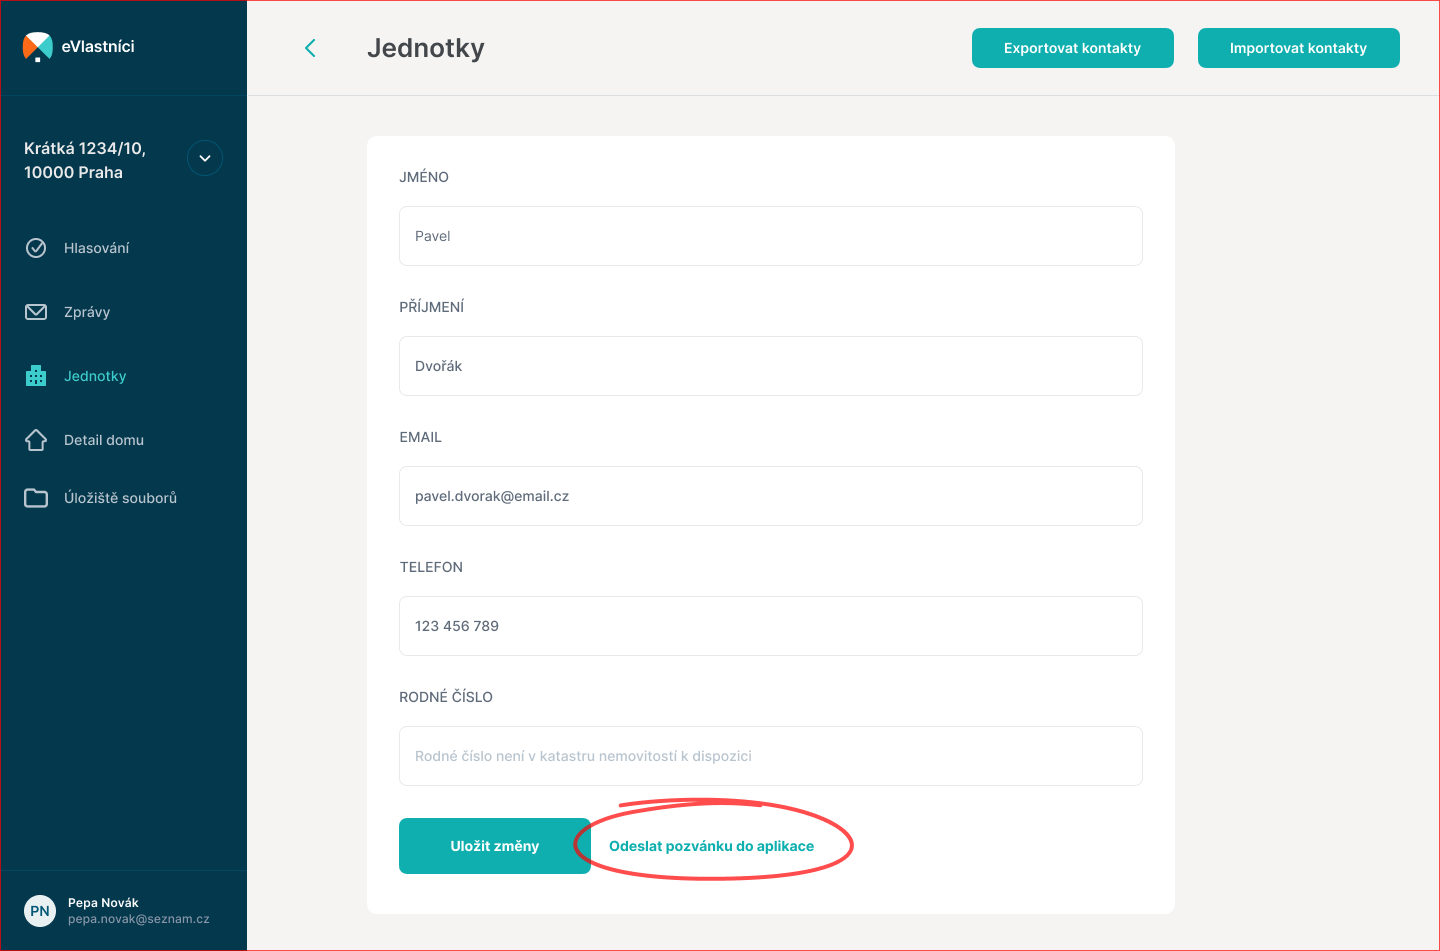The image size is (1440, 951).
Task: Select the Email input field
Action: [770, 496]
